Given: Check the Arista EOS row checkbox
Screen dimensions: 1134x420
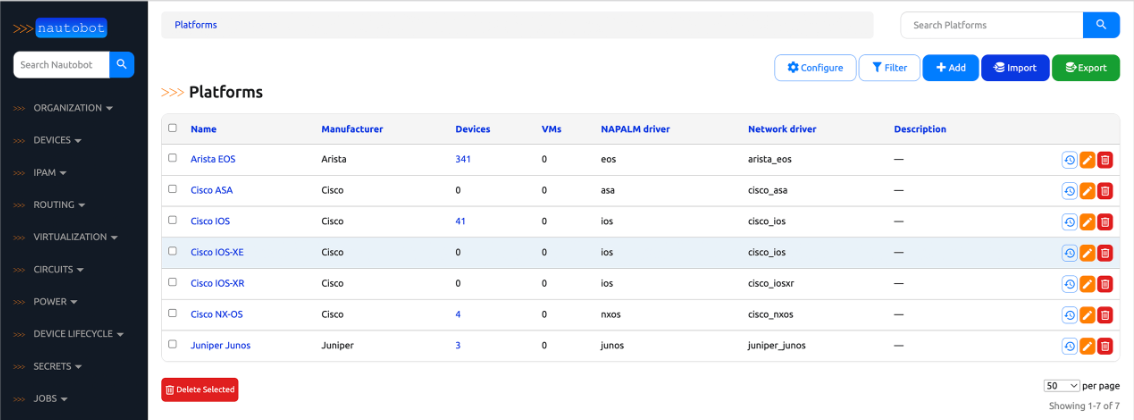Looking at the screenshot, I should tap(172, 158).
